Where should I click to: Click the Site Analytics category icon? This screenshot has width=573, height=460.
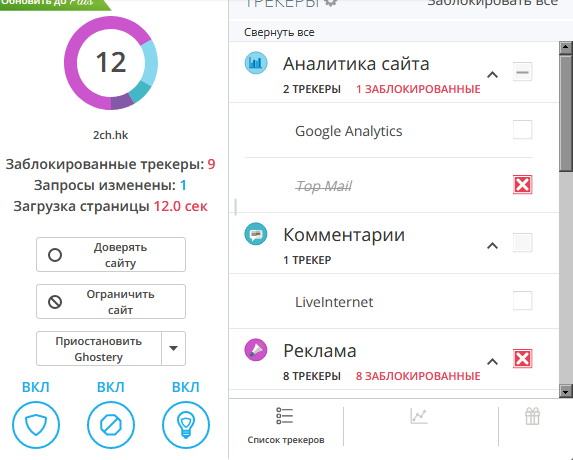coord(256,63)
